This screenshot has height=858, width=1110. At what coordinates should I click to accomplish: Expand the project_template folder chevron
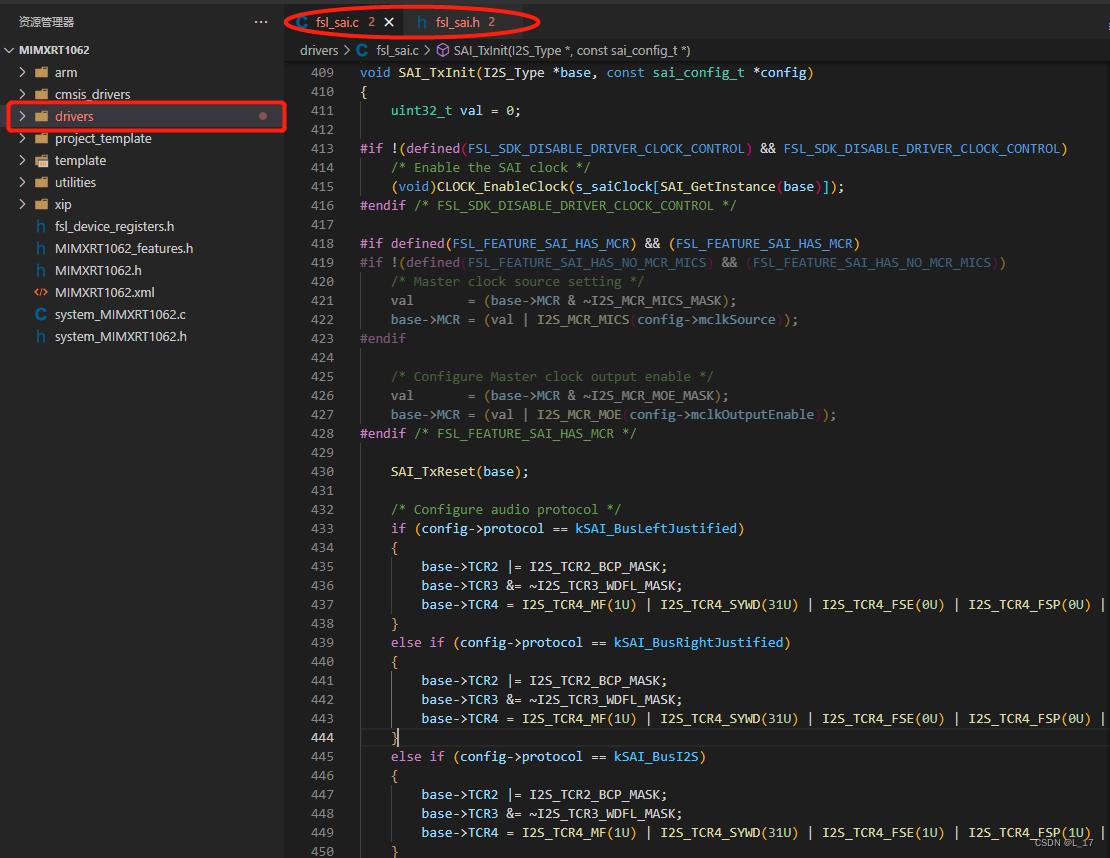(23, 138)
